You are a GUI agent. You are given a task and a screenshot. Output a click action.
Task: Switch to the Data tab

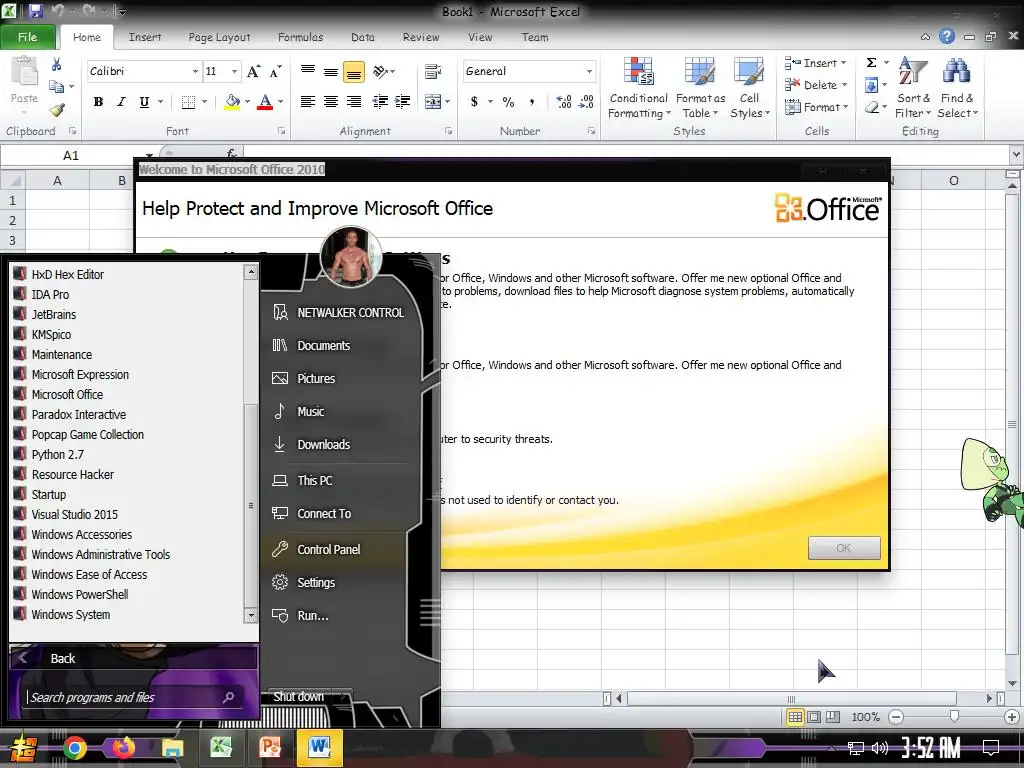pyautogui.click(x=362, y=37)
